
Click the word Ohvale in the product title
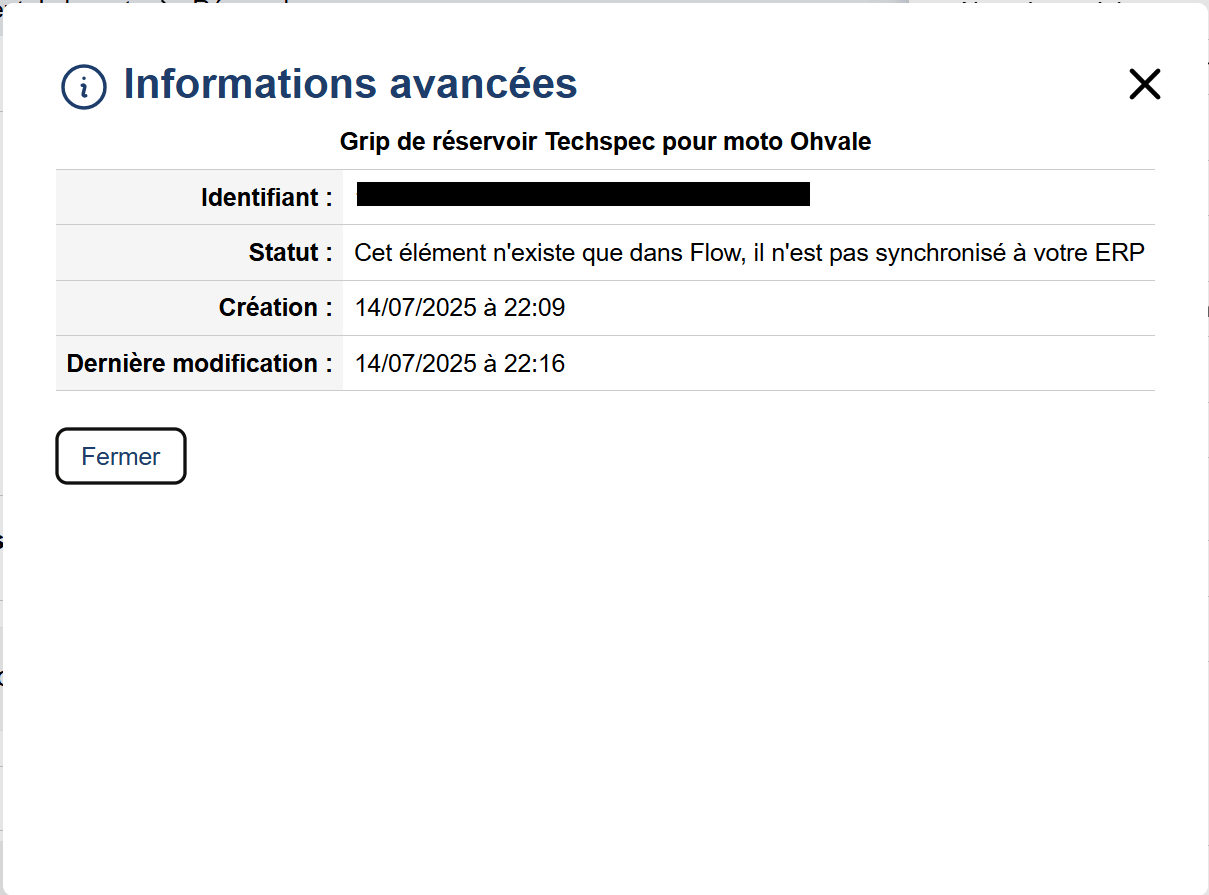coord(830,142)
